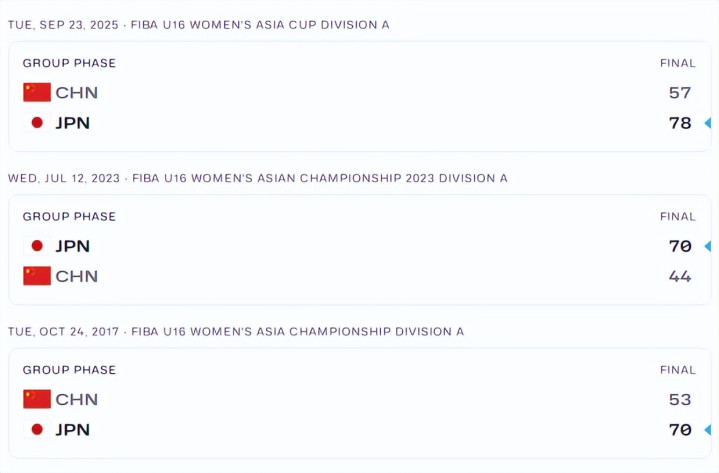Click FINAL status of 2023 game

[677, 216]
